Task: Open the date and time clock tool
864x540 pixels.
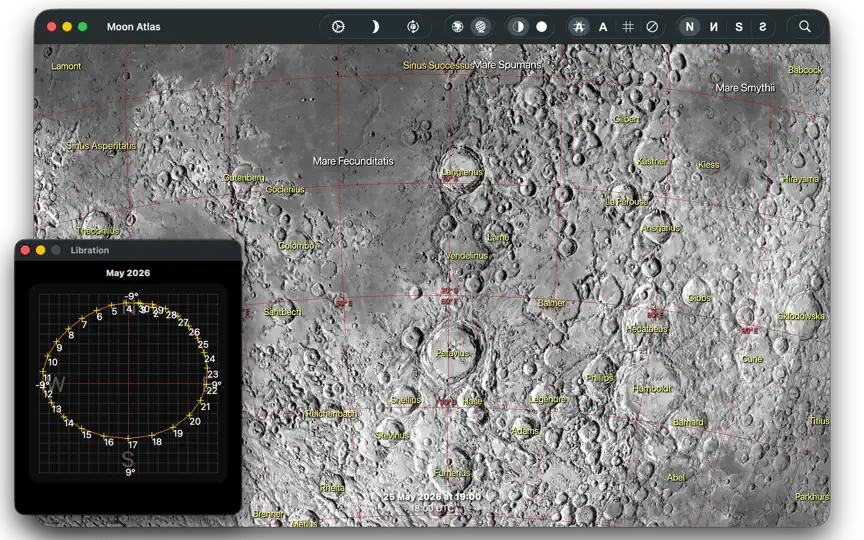Action: (338, 26)
